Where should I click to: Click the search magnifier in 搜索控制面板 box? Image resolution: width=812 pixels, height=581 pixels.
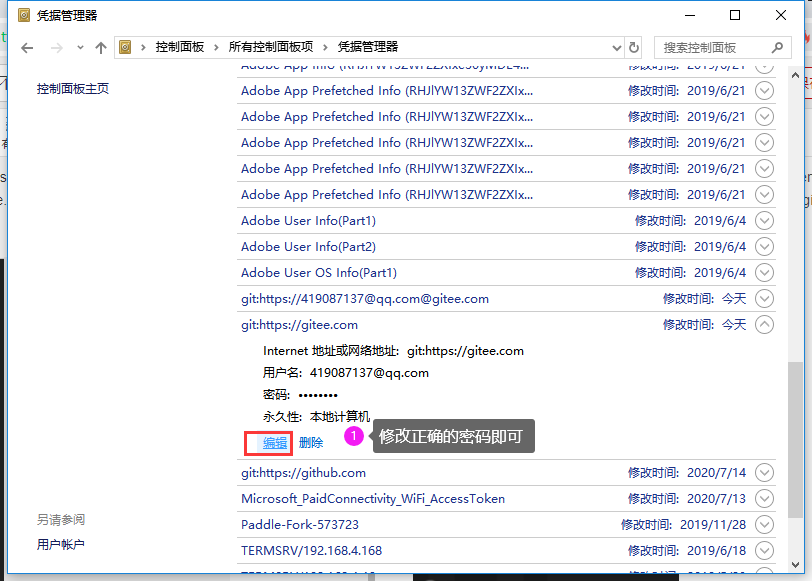tap(775, 47)
